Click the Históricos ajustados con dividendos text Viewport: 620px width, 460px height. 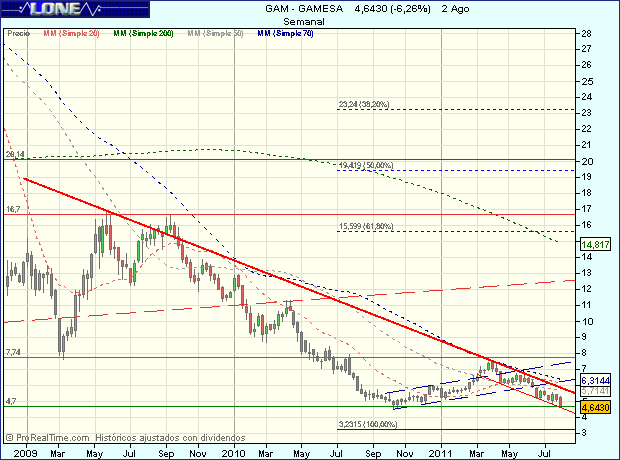170,438
